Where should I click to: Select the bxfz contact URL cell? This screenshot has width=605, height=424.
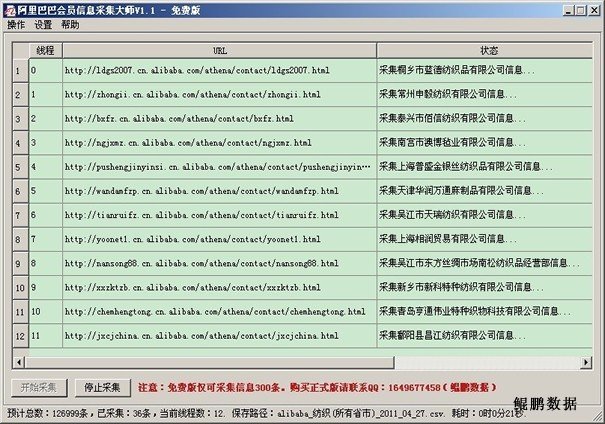click(220, 118)
